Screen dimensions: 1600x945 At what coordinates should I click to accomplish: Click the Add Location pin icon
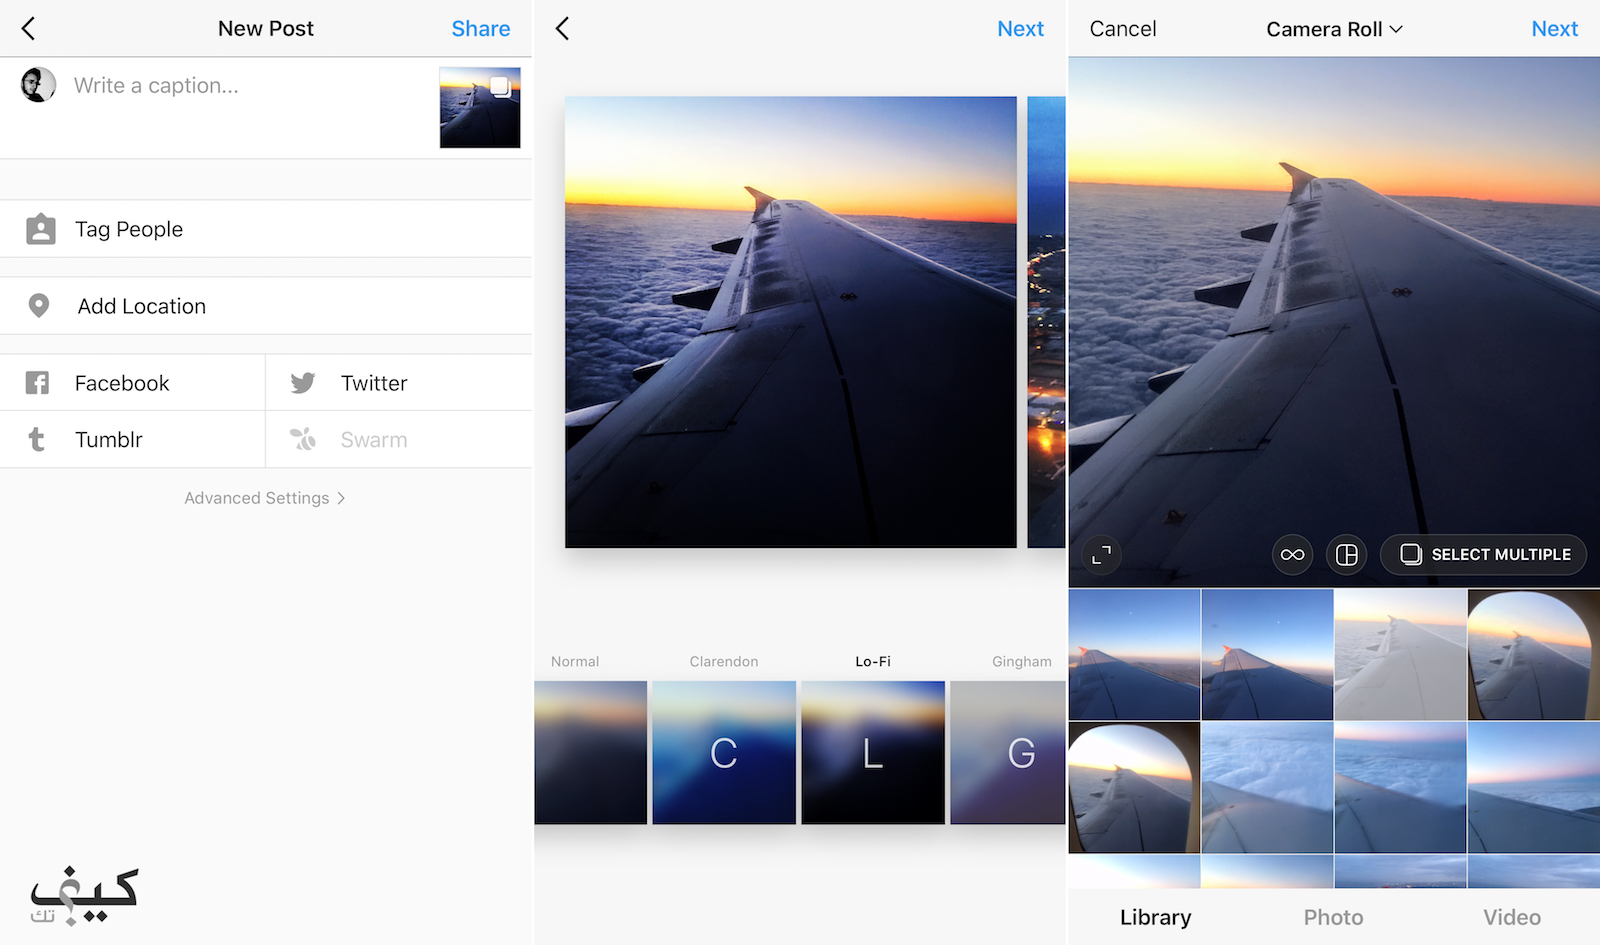coord(39,306)
